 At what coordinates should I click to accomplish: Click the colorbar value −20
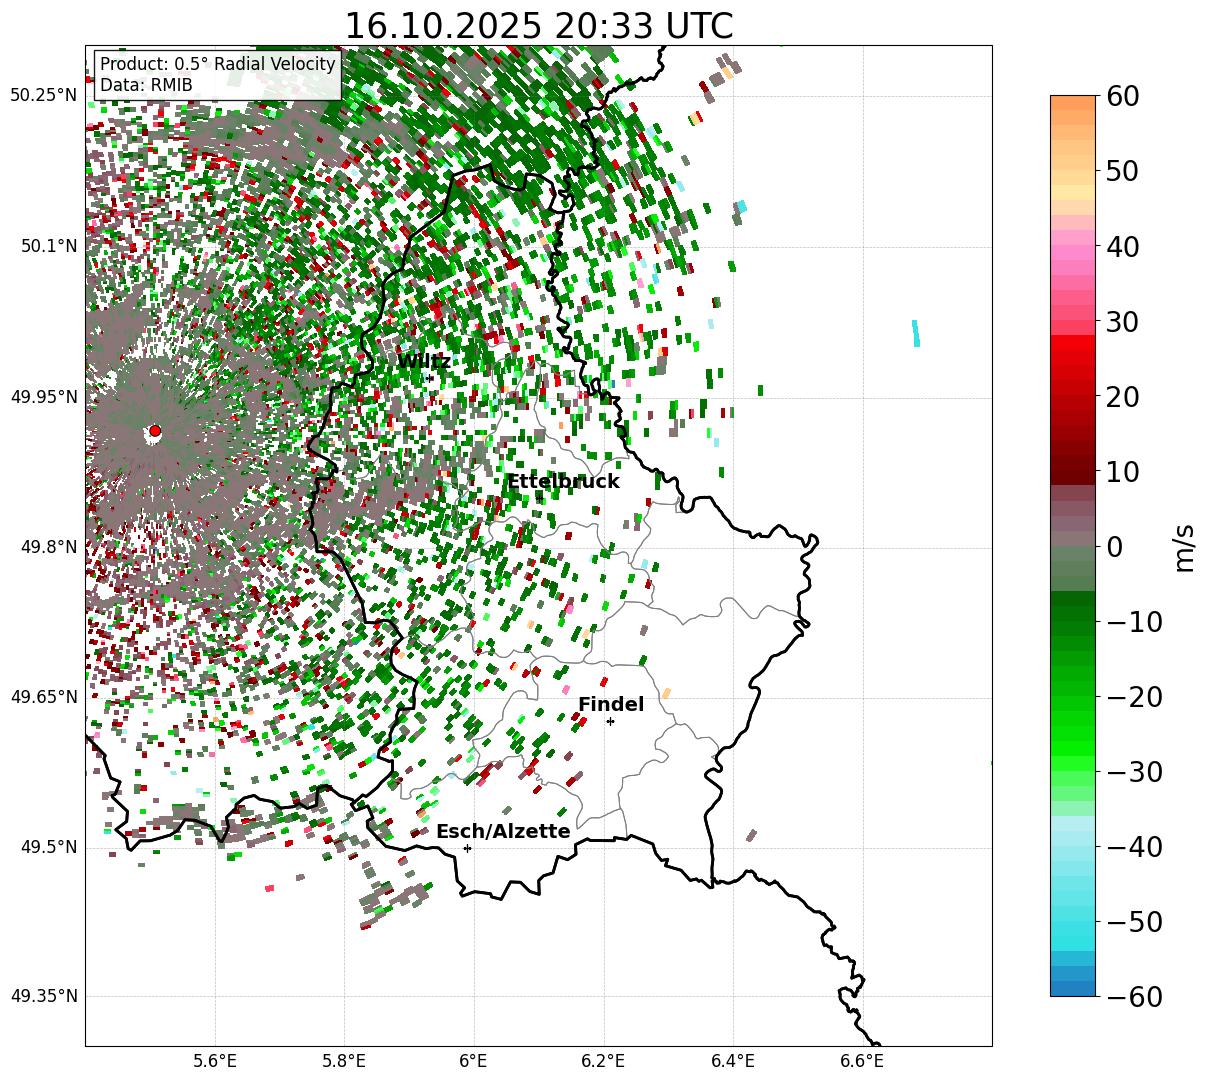pos(1134,697)
